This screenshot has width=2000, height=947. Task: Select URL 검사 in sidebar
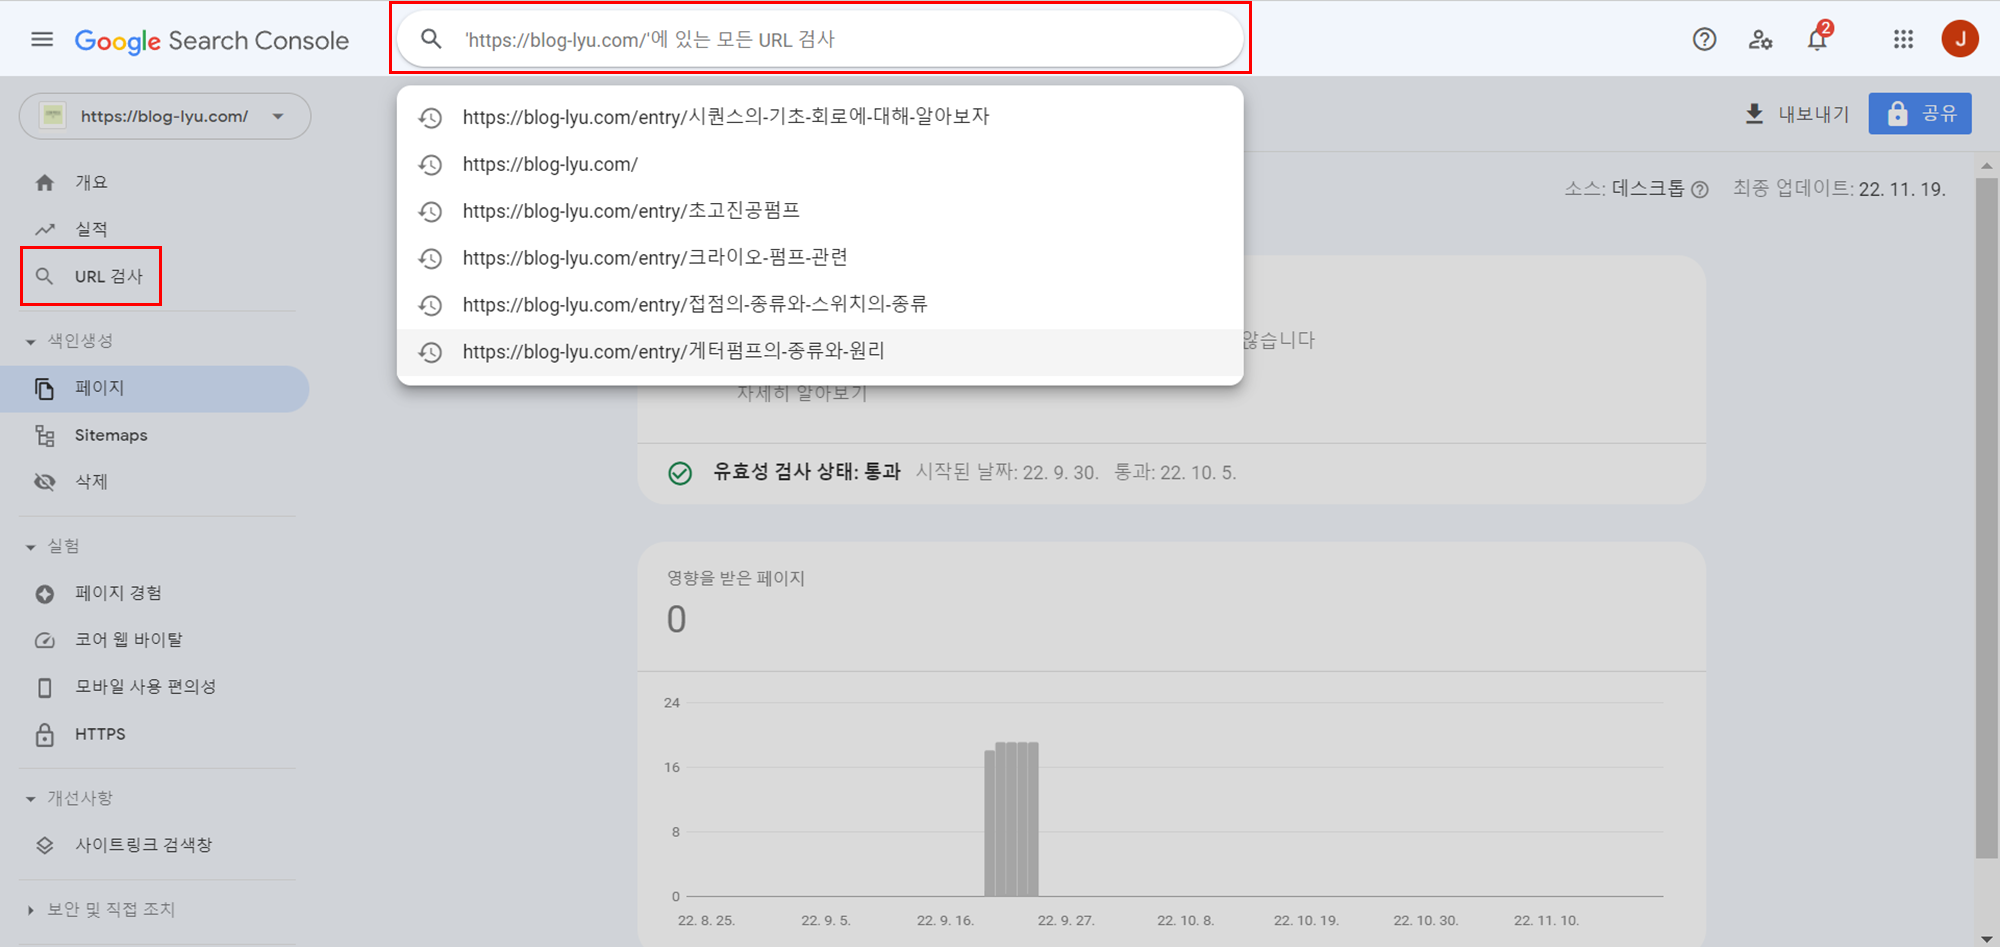pyautogui.click(x=91, y=276)
